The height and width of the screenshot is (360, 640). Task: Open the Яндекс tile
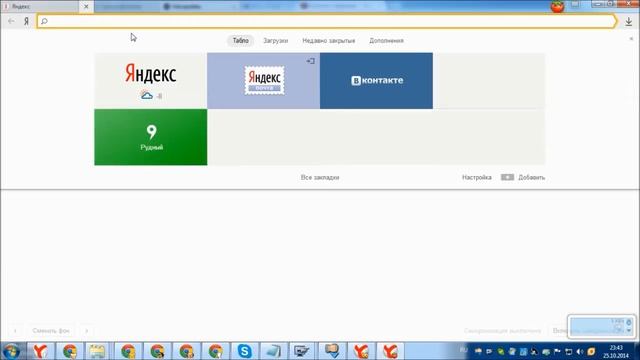[151, 81]
